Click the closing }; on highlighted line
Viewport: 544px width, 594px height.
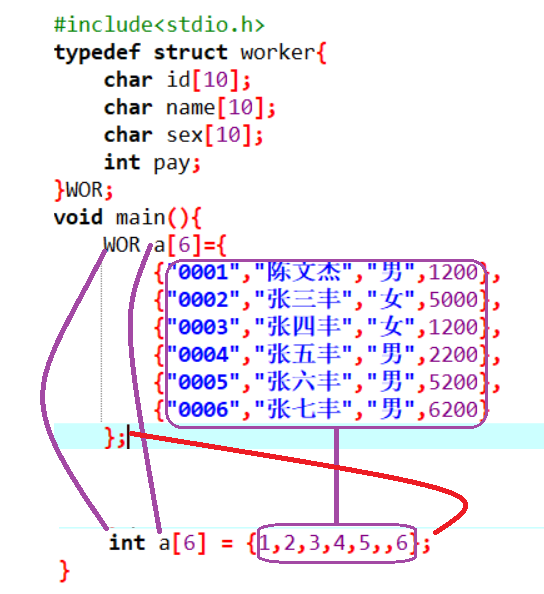[x=114, y=438]
